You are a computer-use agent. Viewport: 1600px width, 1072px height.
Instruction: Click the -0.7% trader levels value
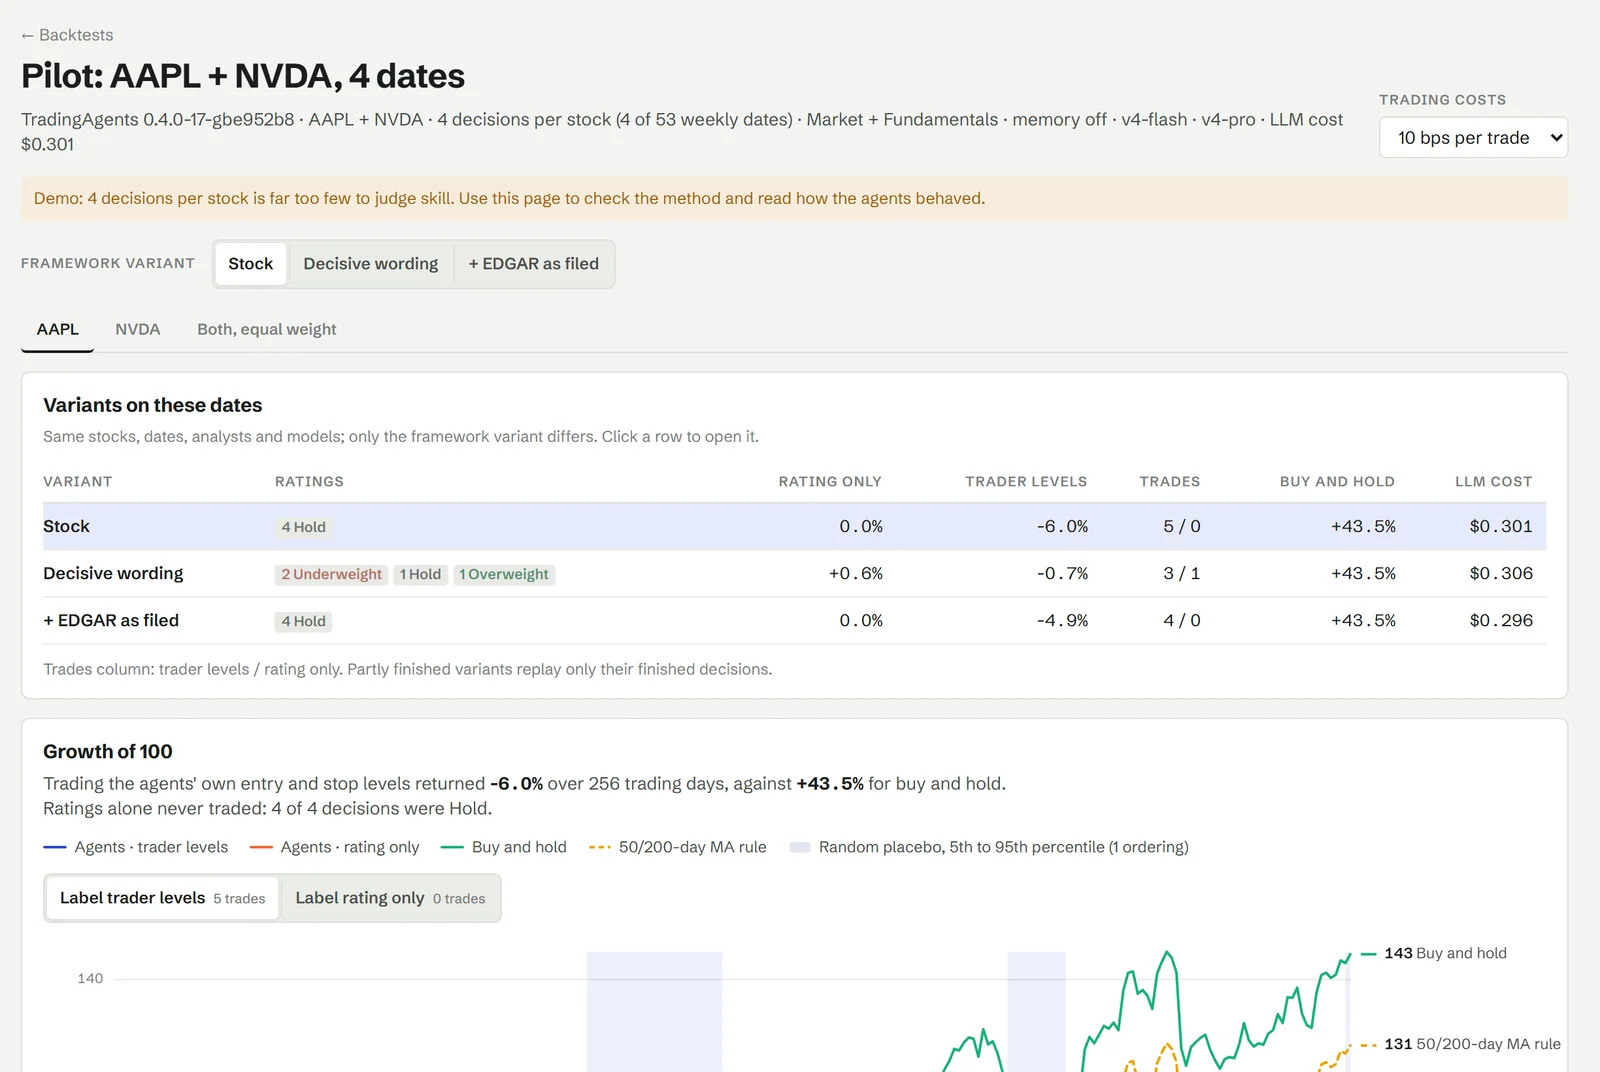1062,573
